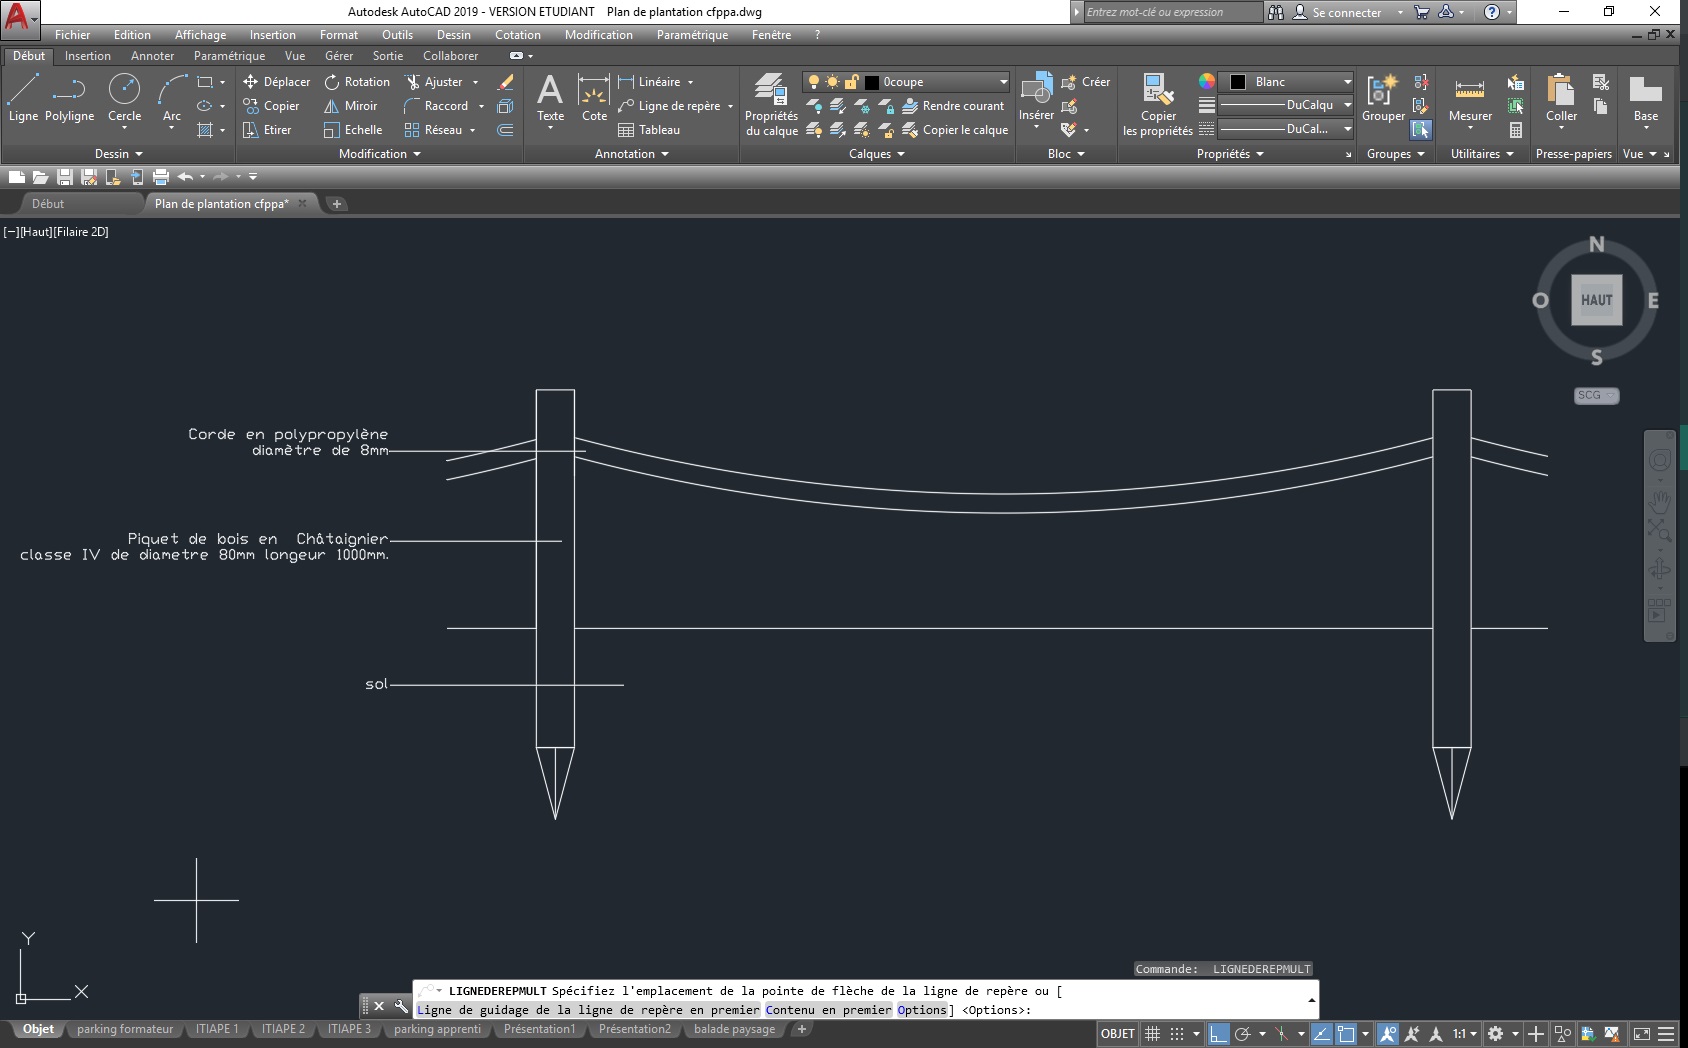
Task: Click the Options keyword in command line
Action: (921, 1010)
